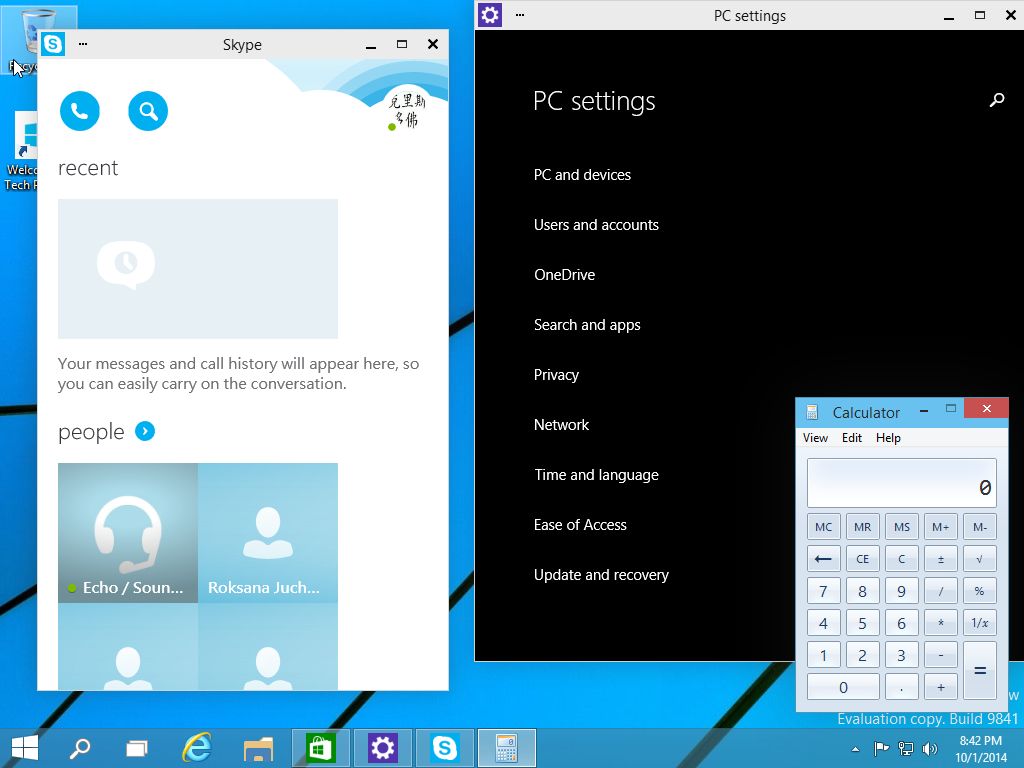Image resolution: width=1024 pixels, height=768 pixels.
Task: Click the plus-minus sign button
Action: (x=941, y=559)
